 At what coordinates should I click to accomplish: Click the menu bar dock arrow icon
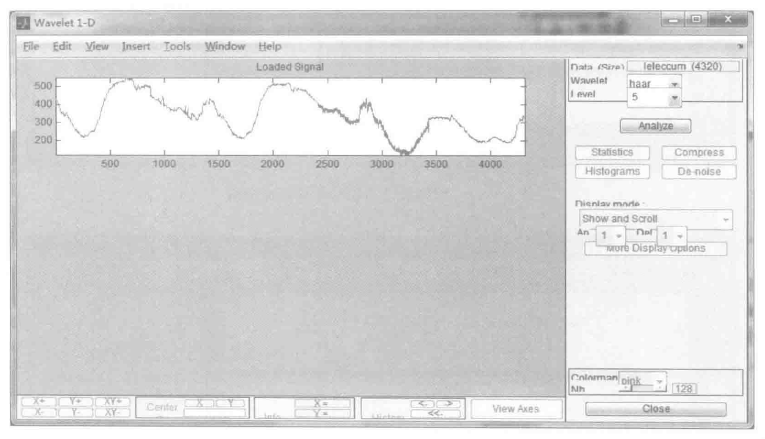(x=740, y=46)
